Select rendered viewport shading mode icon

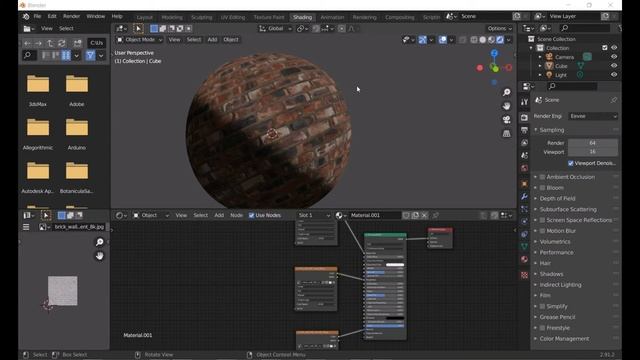pyautogui.click(x=500, y=40)
